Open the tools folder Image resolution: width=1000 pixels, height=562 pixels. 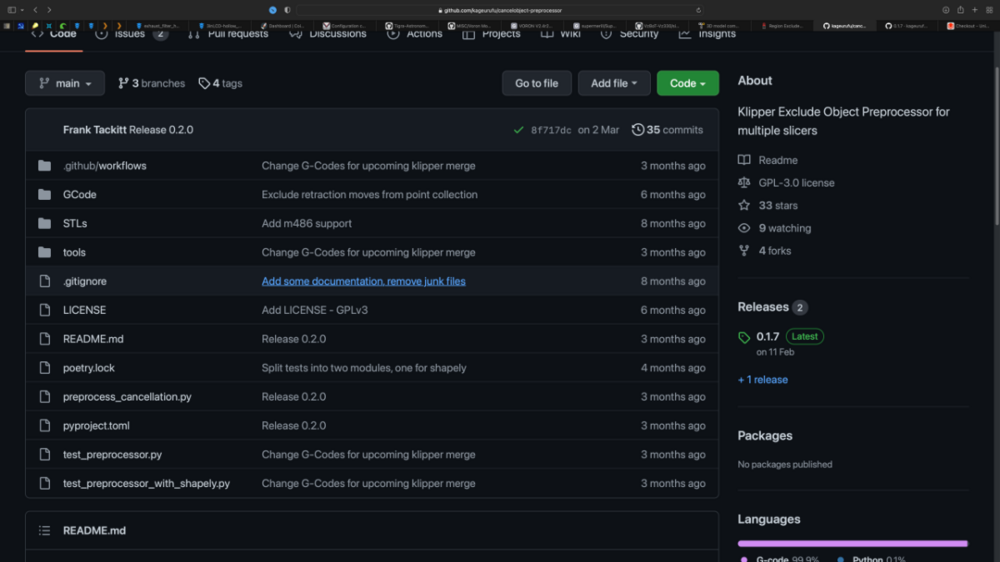[74, 252]
